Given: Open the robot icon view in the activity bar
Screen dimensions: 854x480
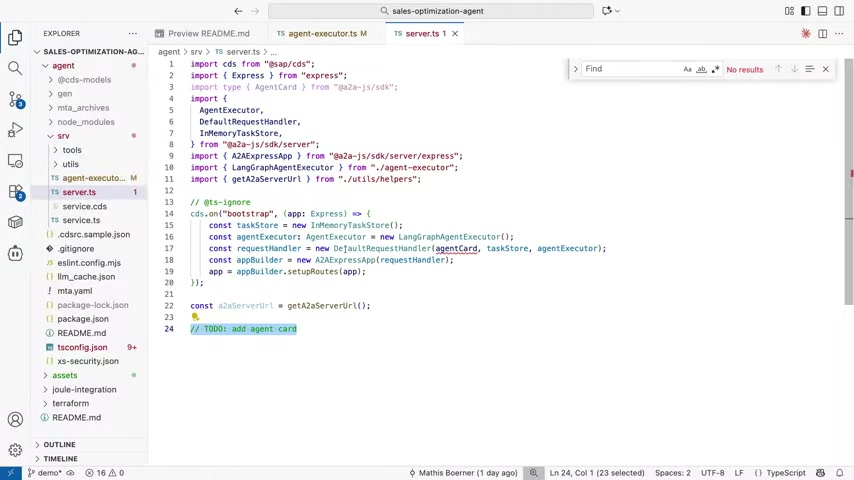Looking at the screenshot, I should pos(15,253).
